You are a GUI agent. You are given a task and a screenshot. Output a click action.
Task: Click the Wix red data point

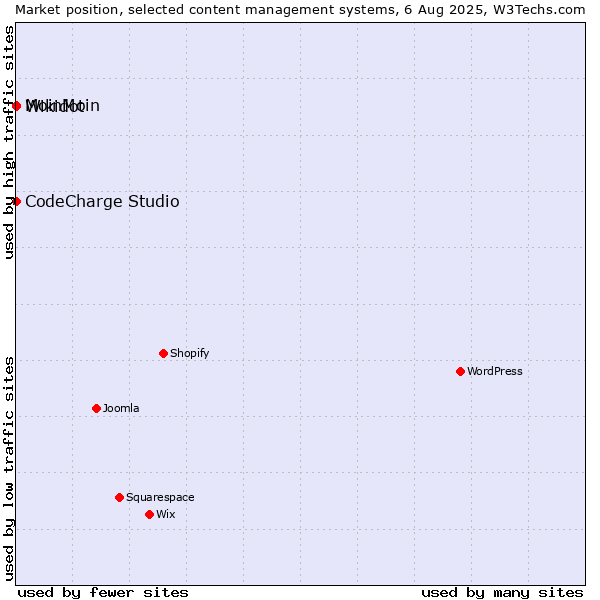(x=150, y=514)
